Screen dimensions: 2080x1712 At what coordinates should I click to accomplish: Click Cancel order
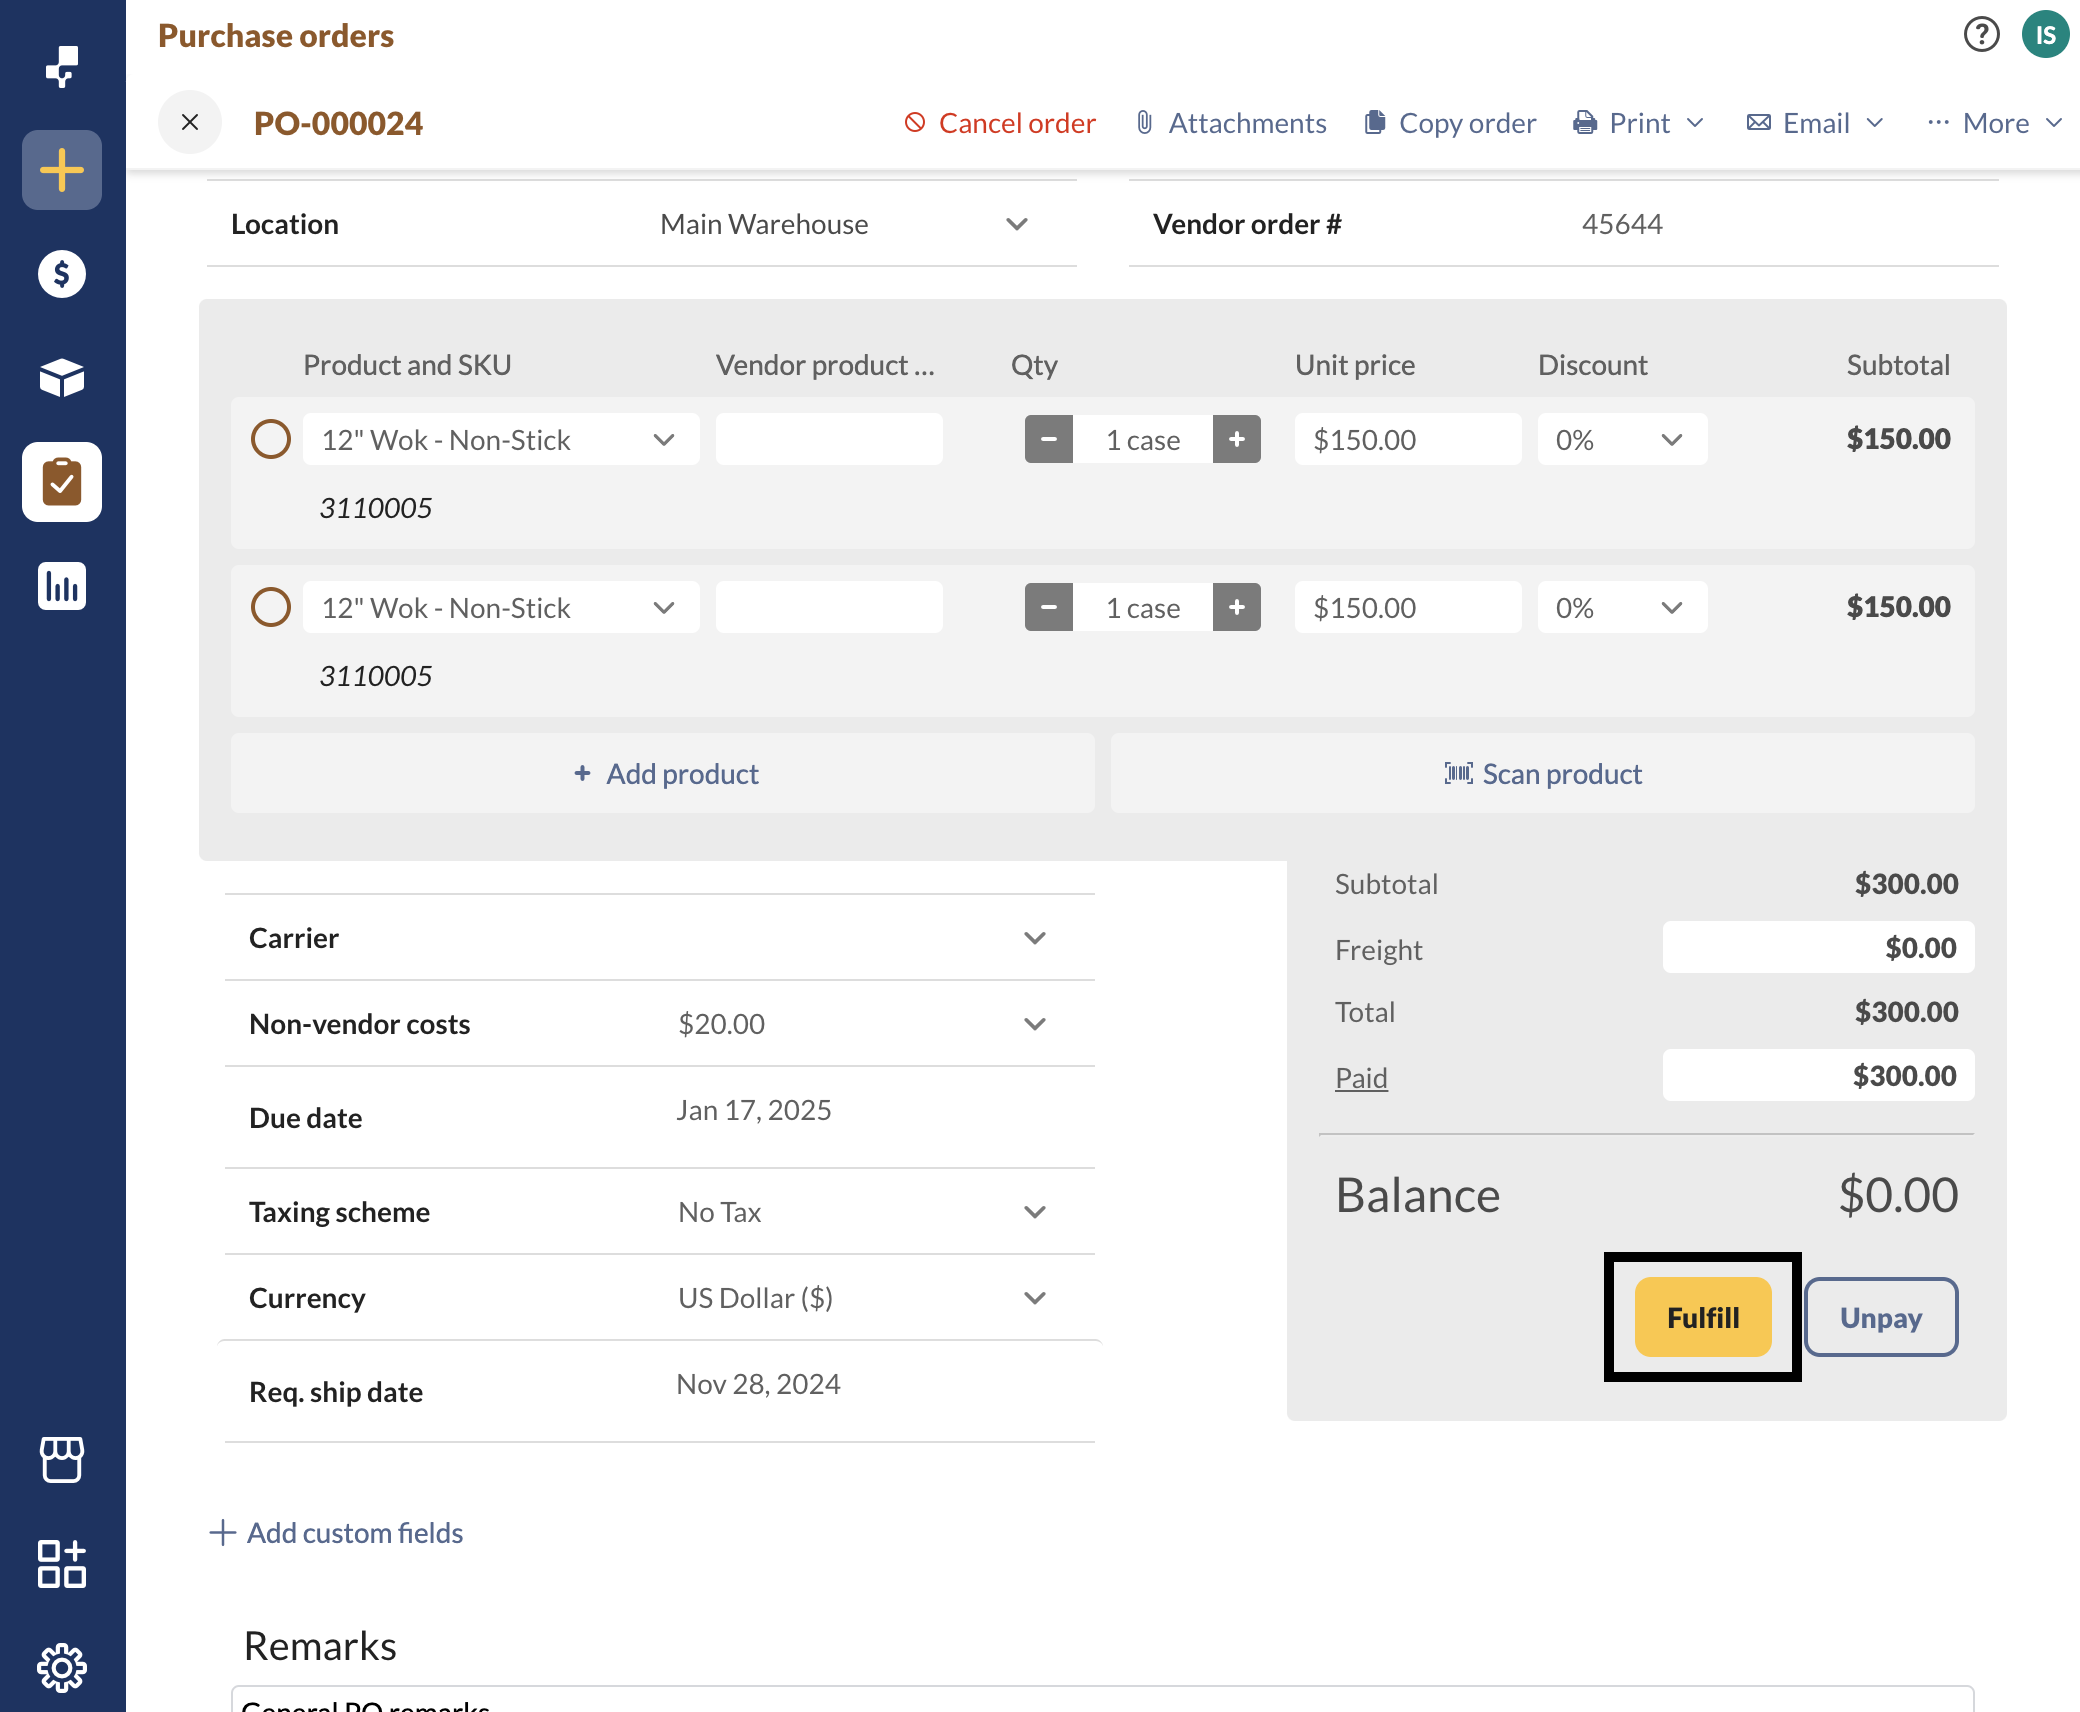[1000, 123]
